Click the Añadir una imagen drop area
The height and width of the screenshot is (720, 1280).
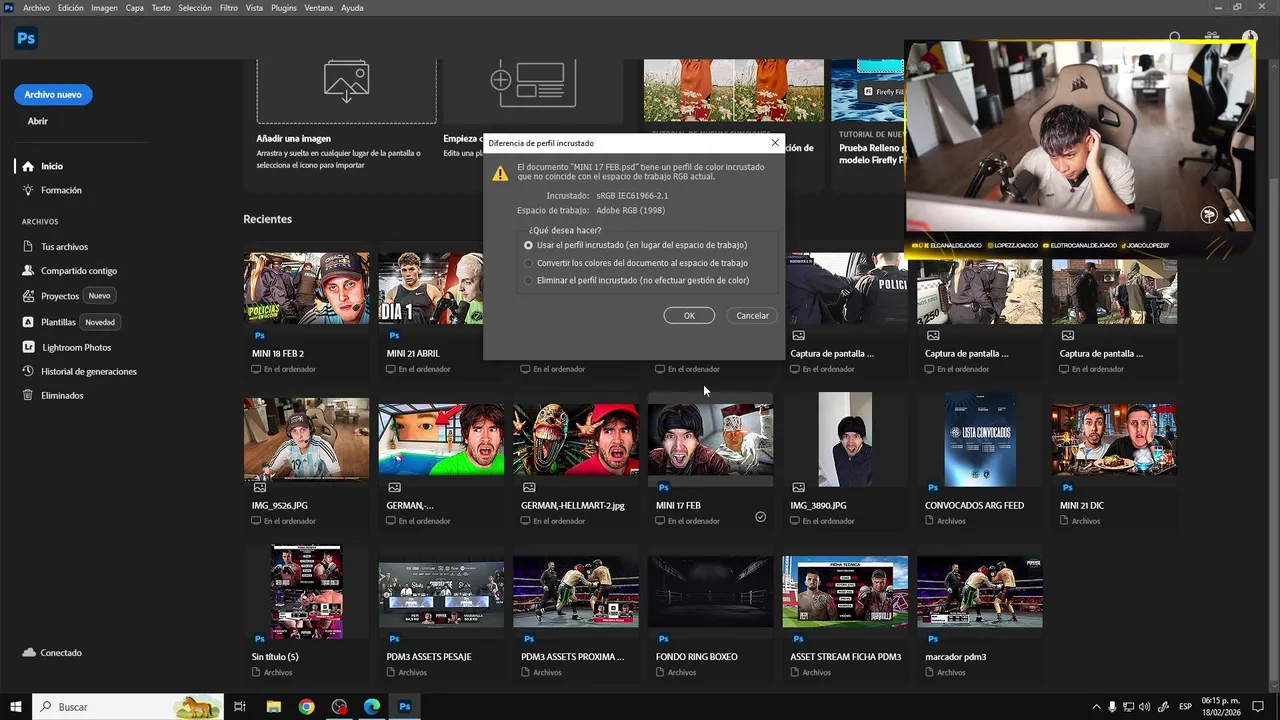pyautogui.click(x=346, y=90)
